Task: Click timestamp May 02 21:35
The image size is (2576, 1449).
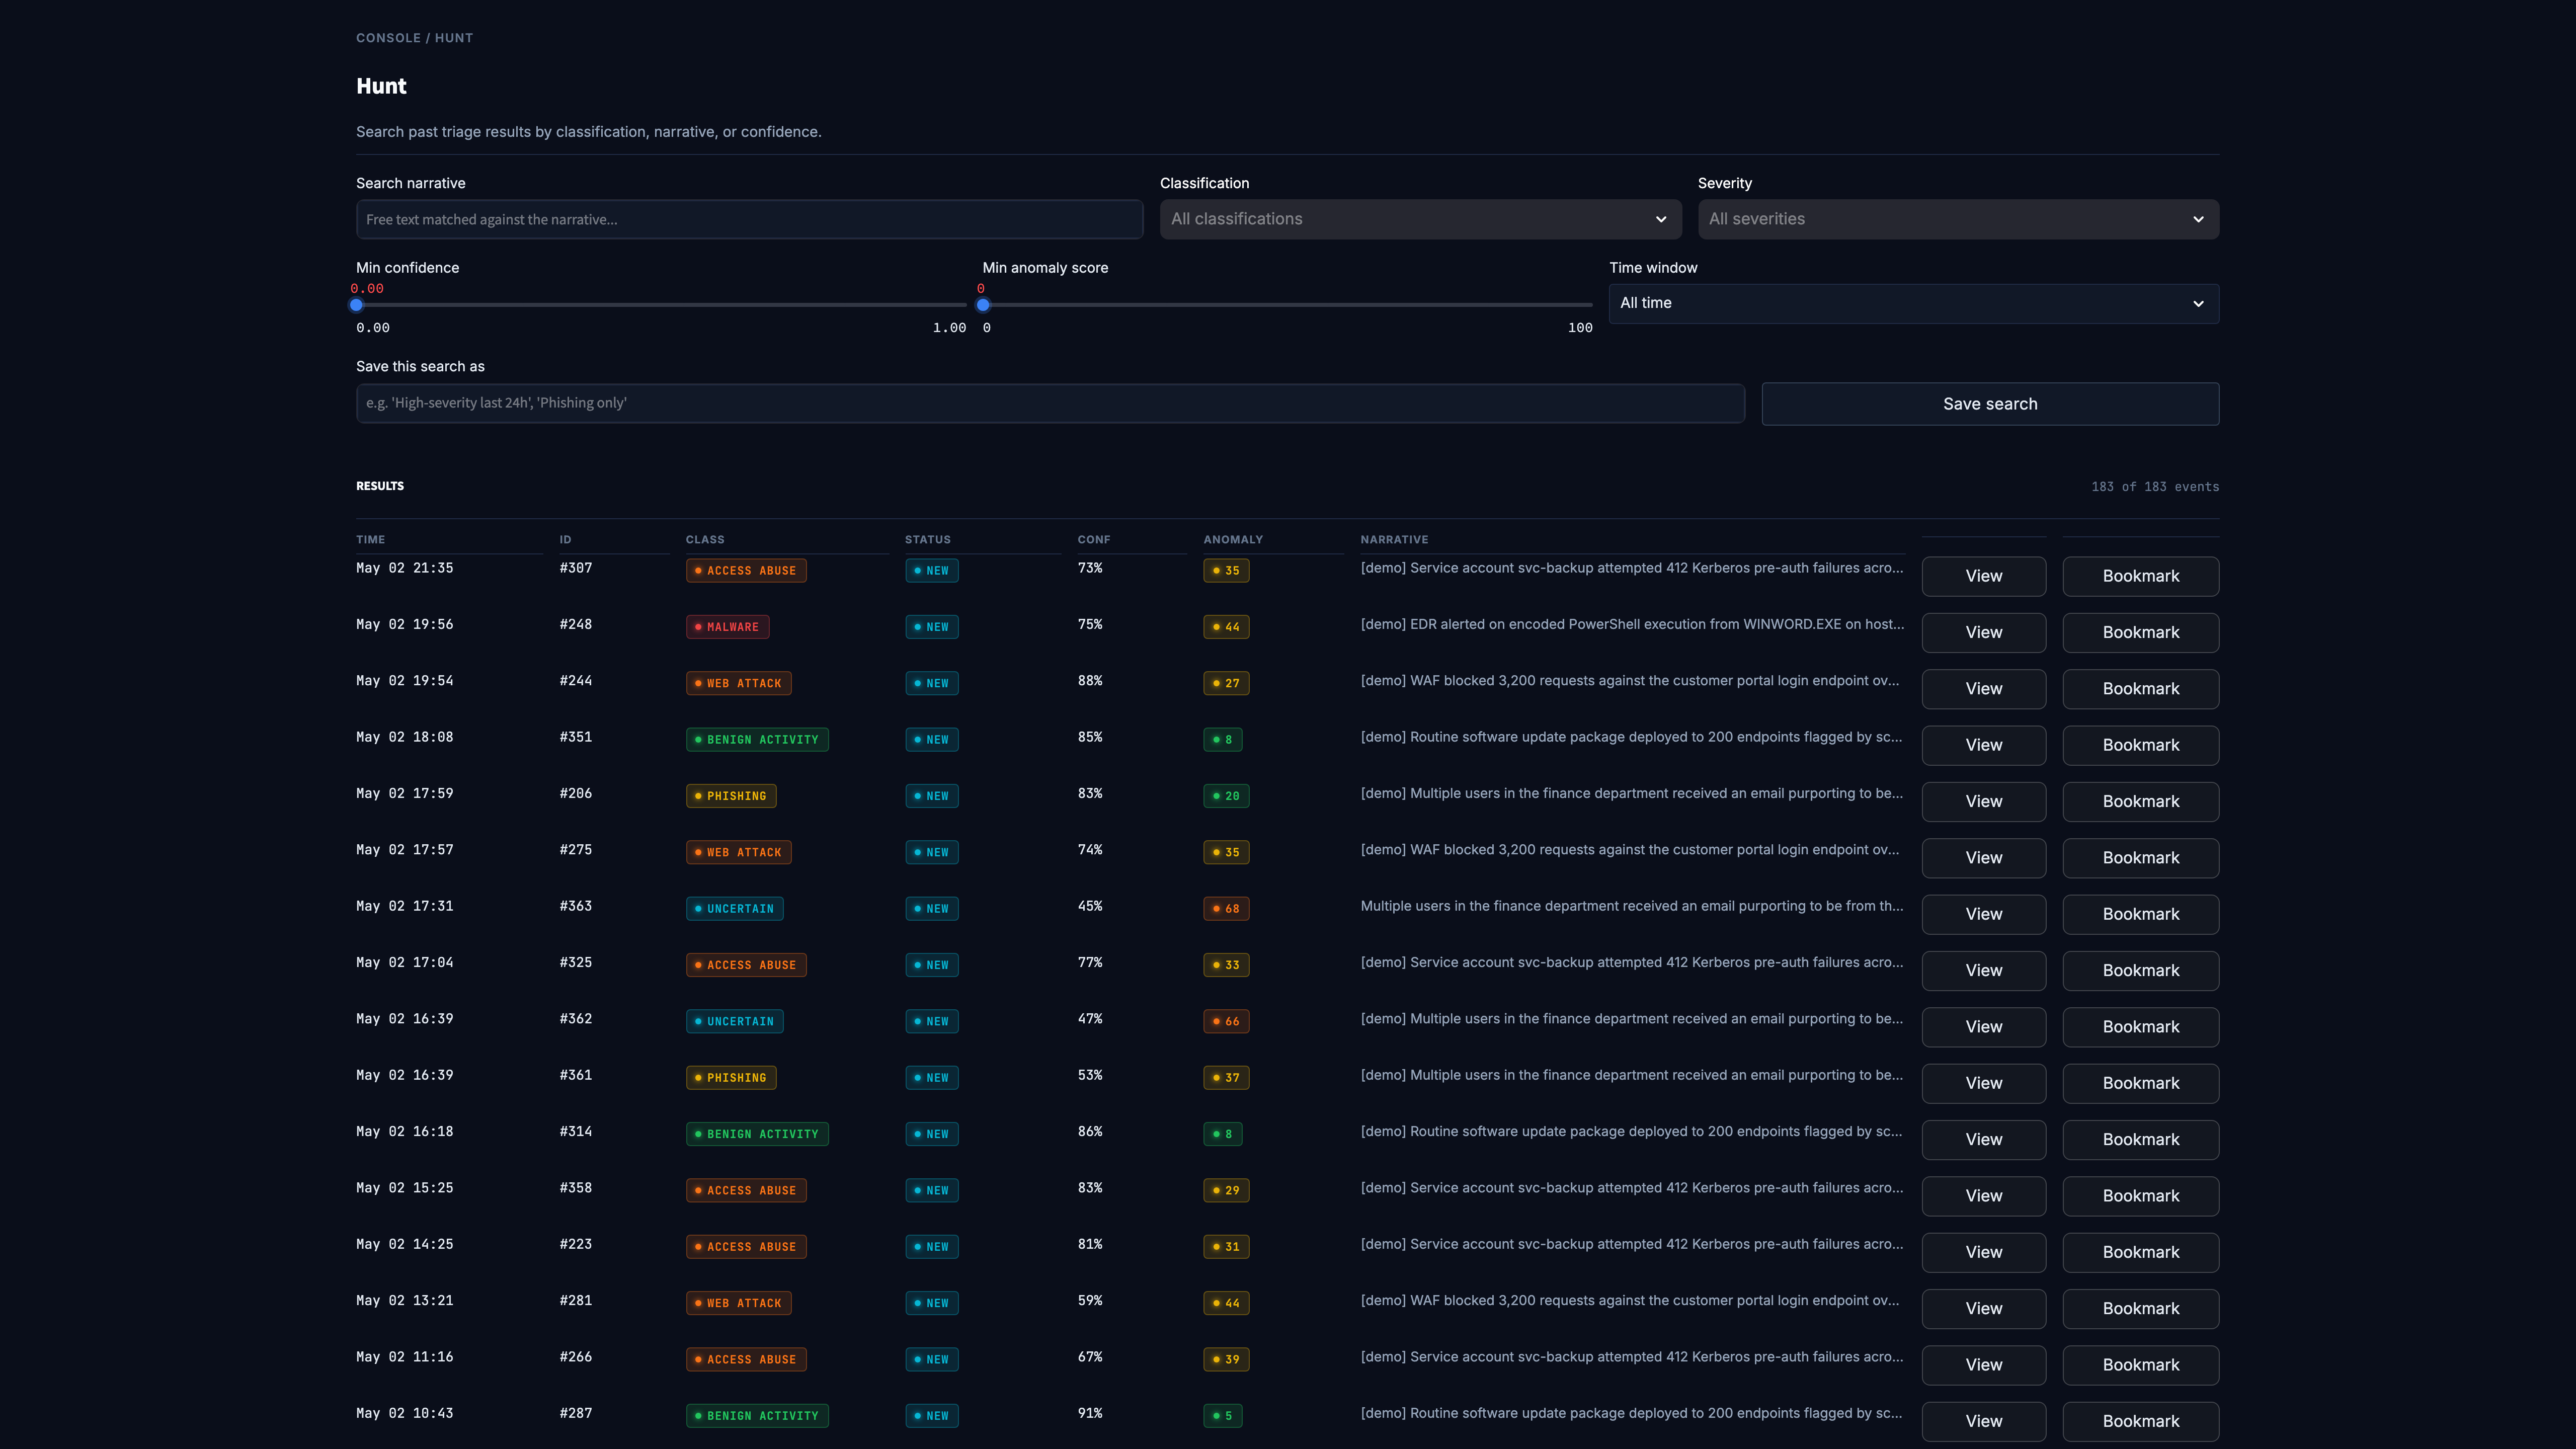Action: pyautogui.click(x=405, y=568)
